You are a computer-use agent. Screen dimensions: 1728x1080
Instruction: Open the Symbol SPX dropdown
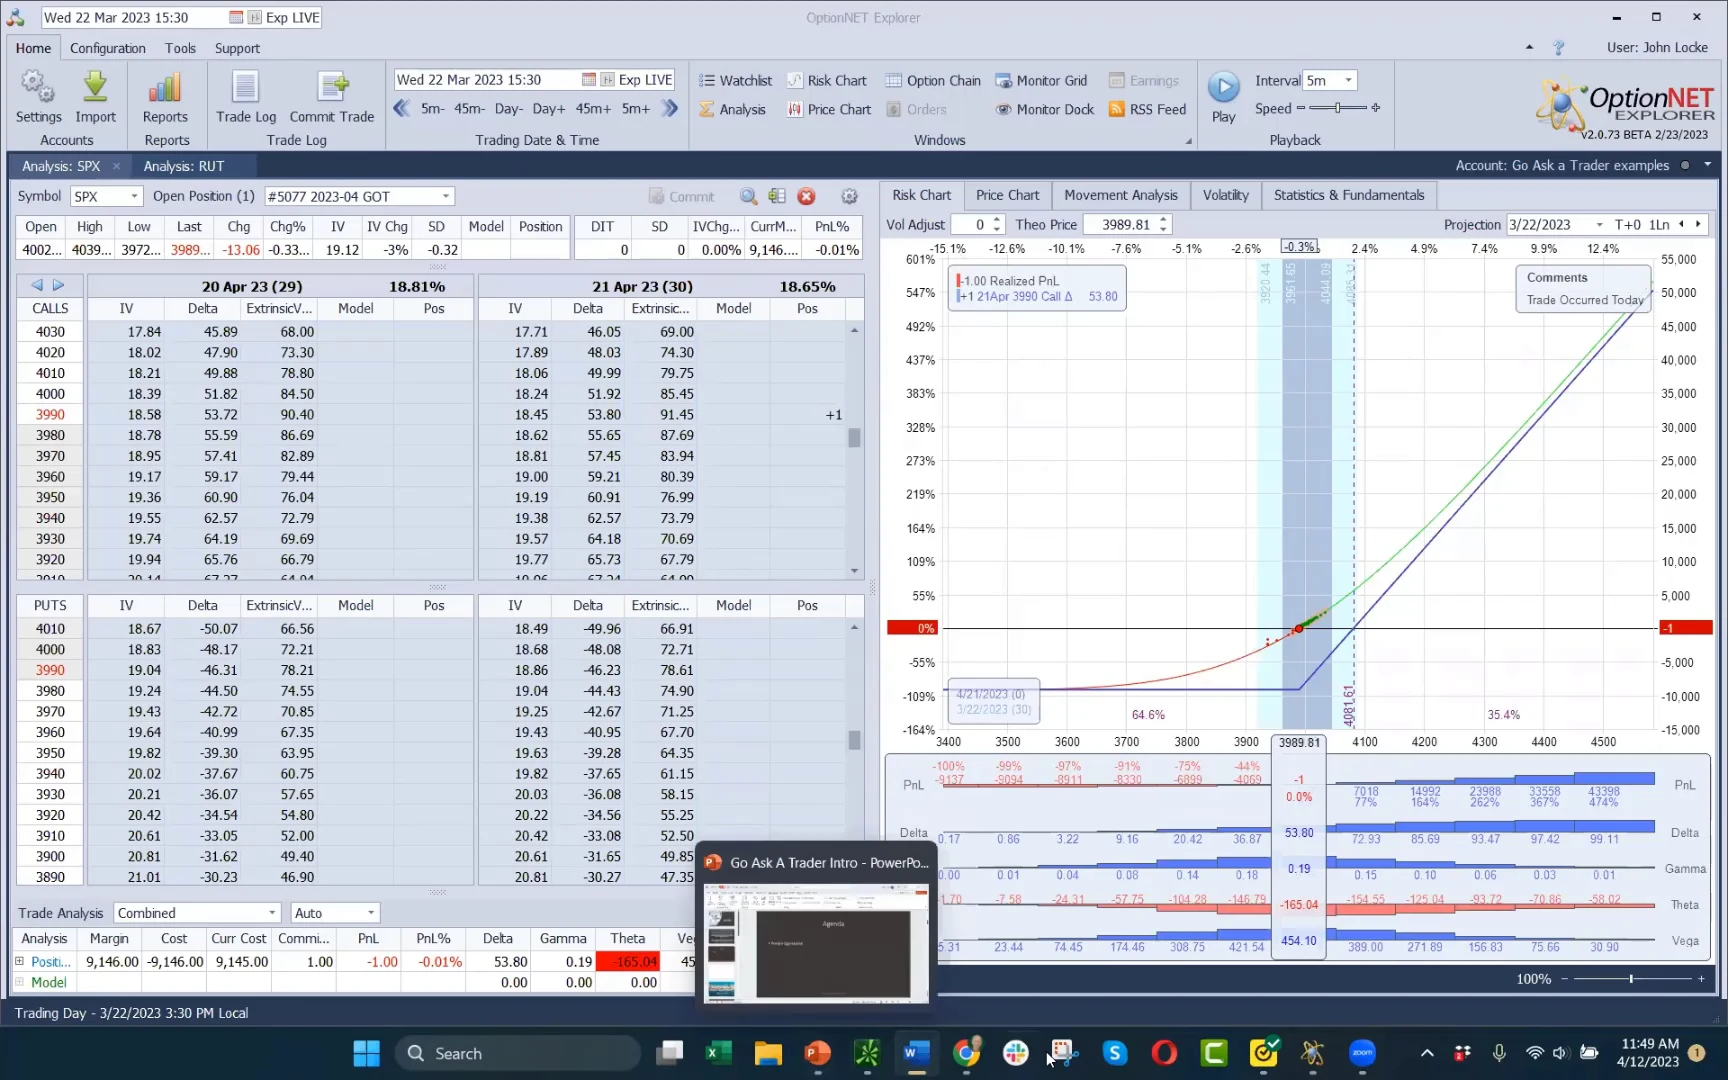[x=132, y=196]
